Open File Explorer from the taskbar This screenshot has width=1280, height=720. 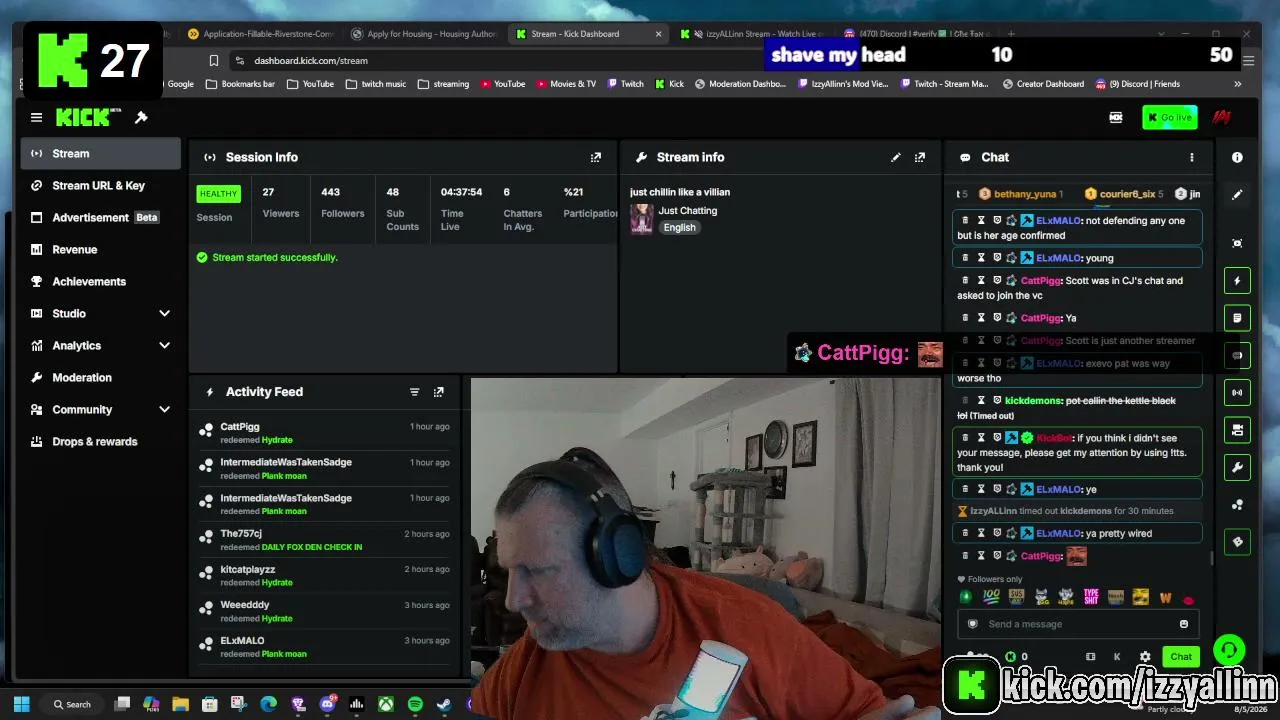[180, 704]
